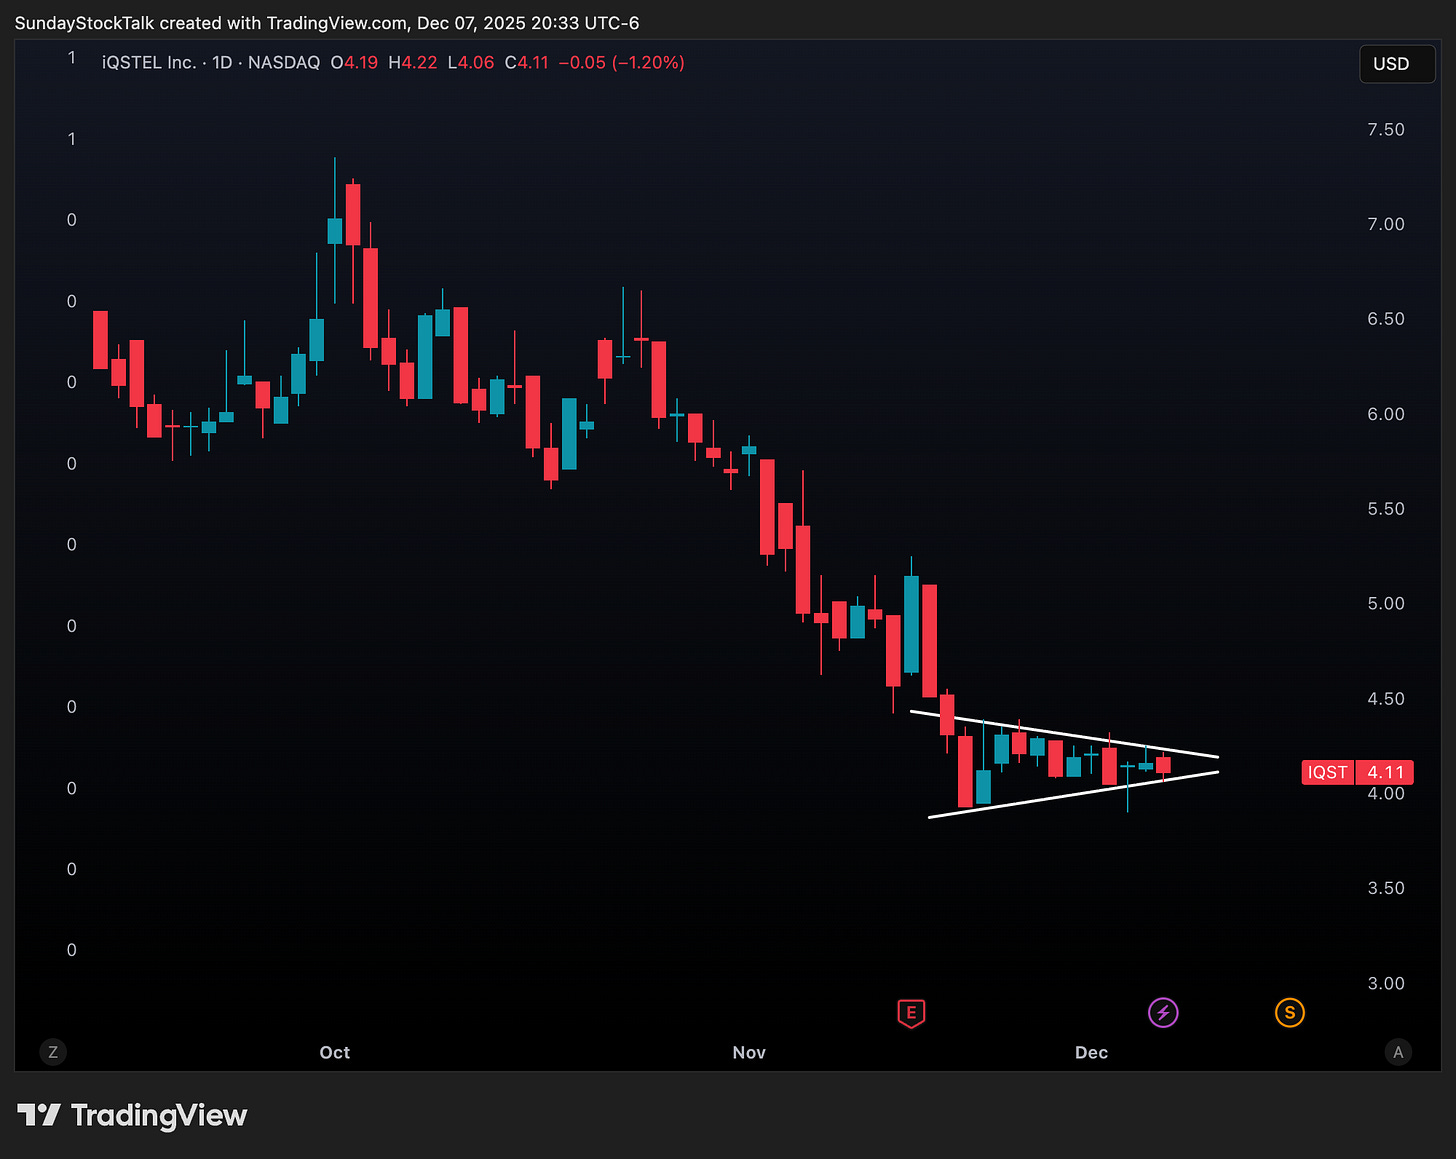Click the 3.00 price axis label
The width and height of the screenshot is (1456, 1159).
pos(1386,983)
